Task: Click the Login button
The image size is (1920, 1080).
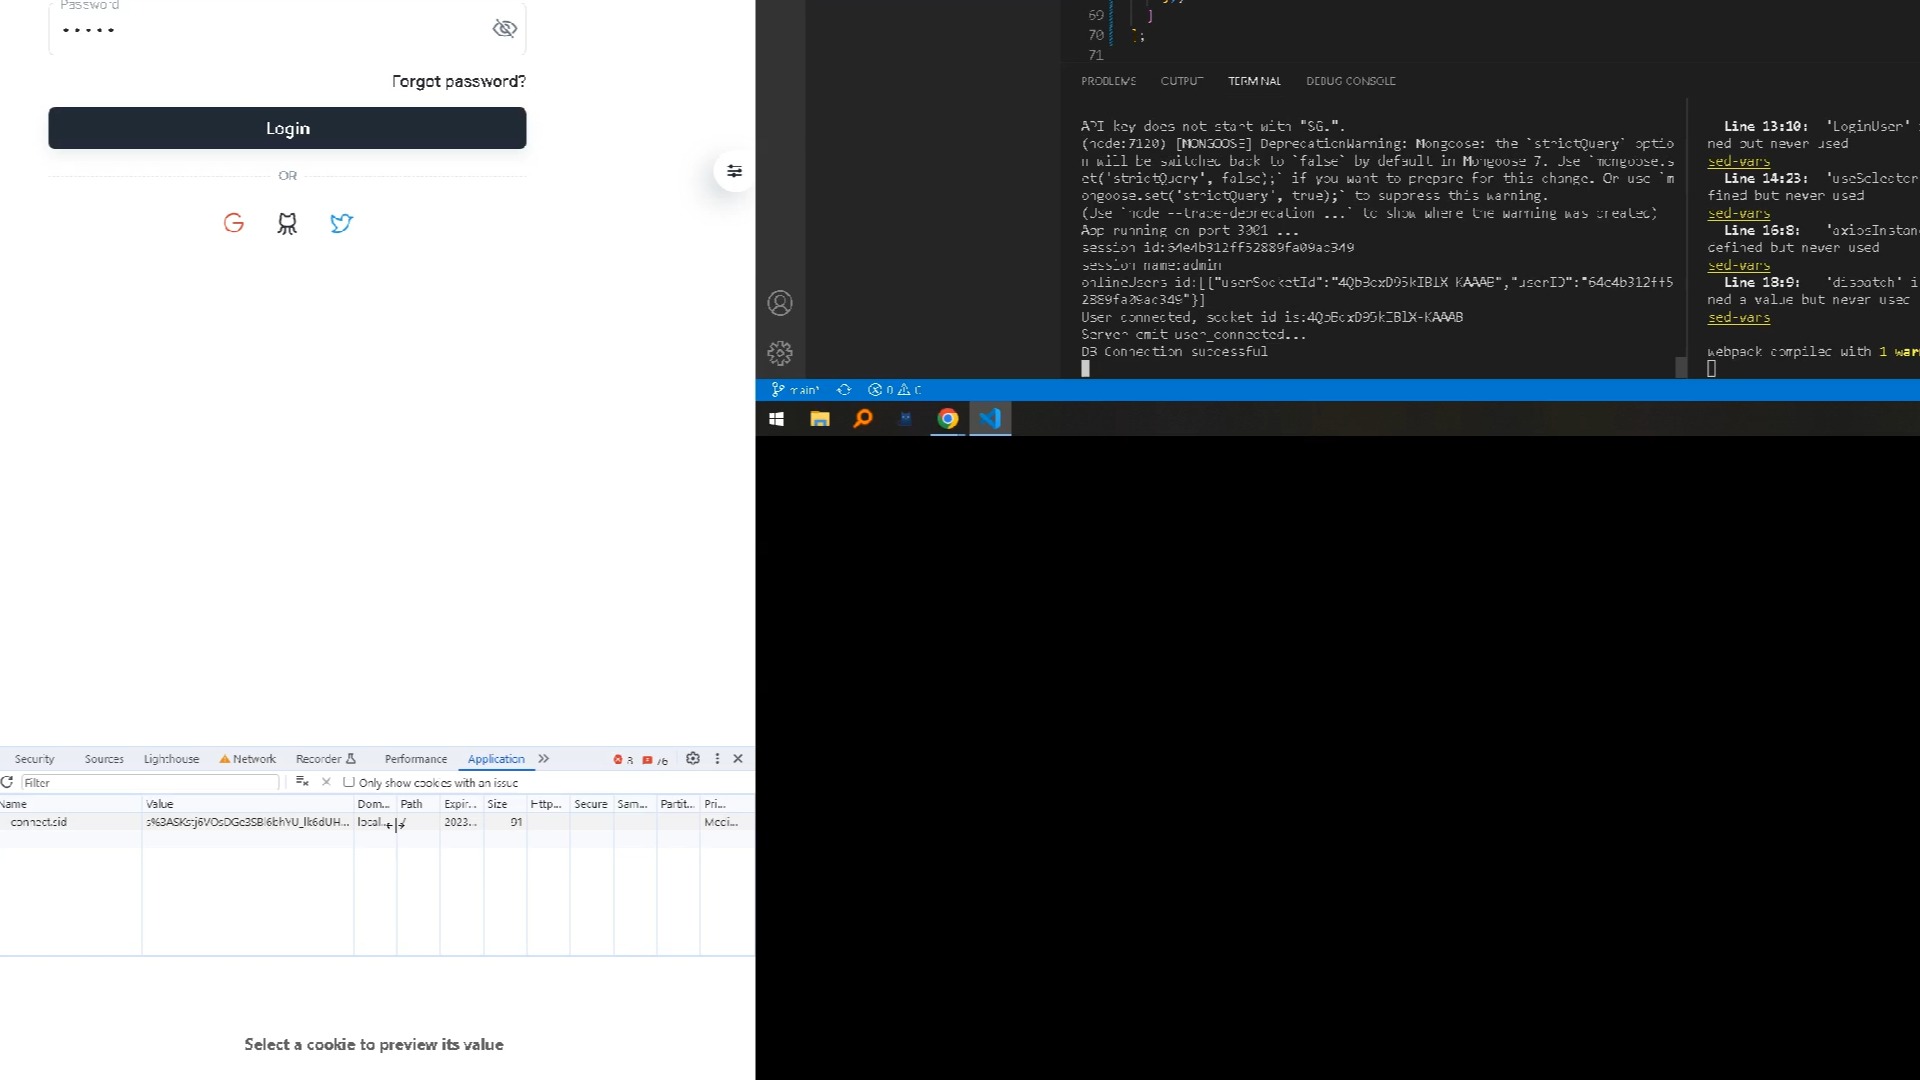Action: (x=287, y=128)
